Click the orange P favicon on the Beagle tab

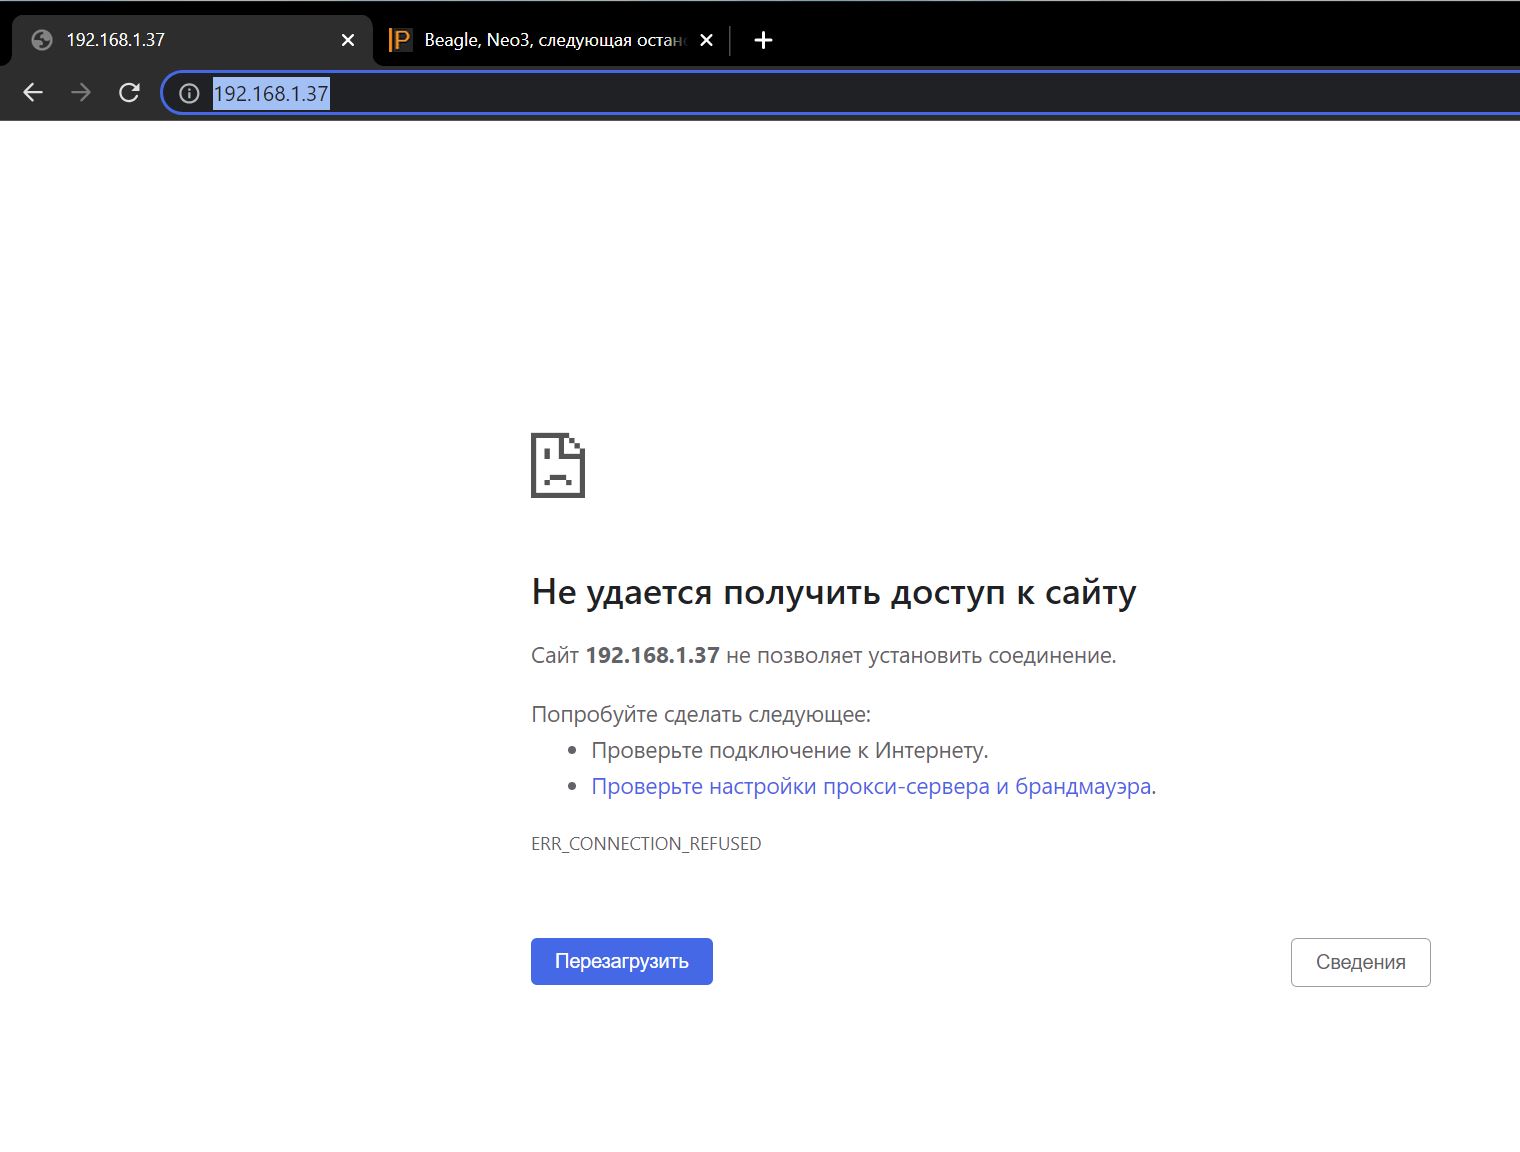[x=400, y=40]
